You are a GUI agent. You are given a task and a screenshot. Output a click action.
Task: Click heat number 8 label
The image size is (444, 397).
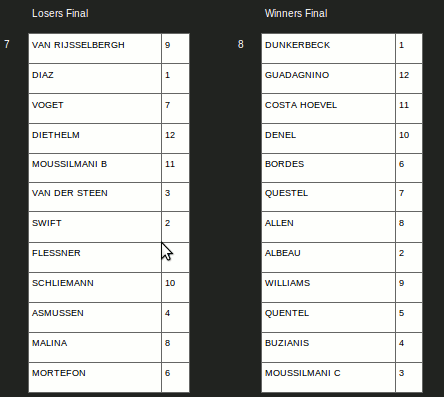point(241,44)
